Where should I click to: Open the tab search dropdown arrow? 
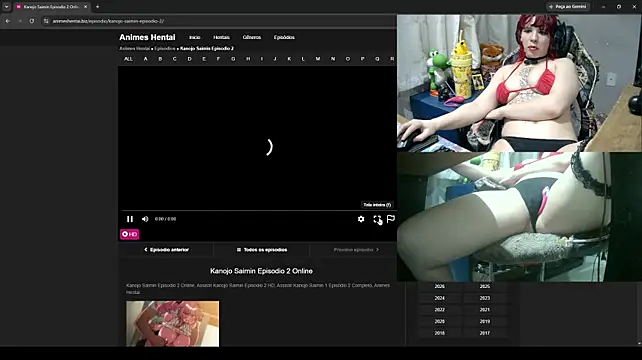click(x=7, y=7)
